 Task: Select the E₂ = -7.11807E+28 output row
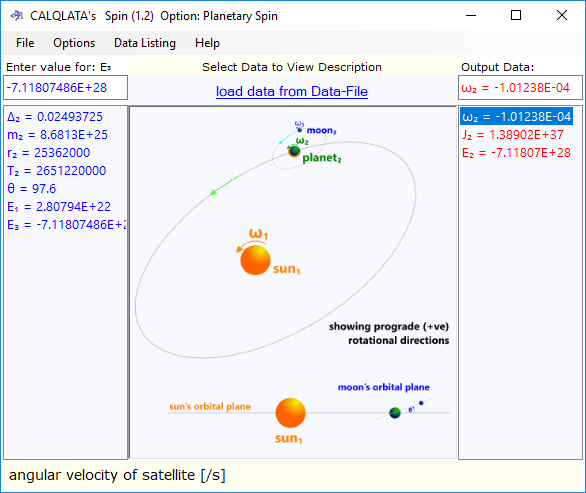[516, 152]
